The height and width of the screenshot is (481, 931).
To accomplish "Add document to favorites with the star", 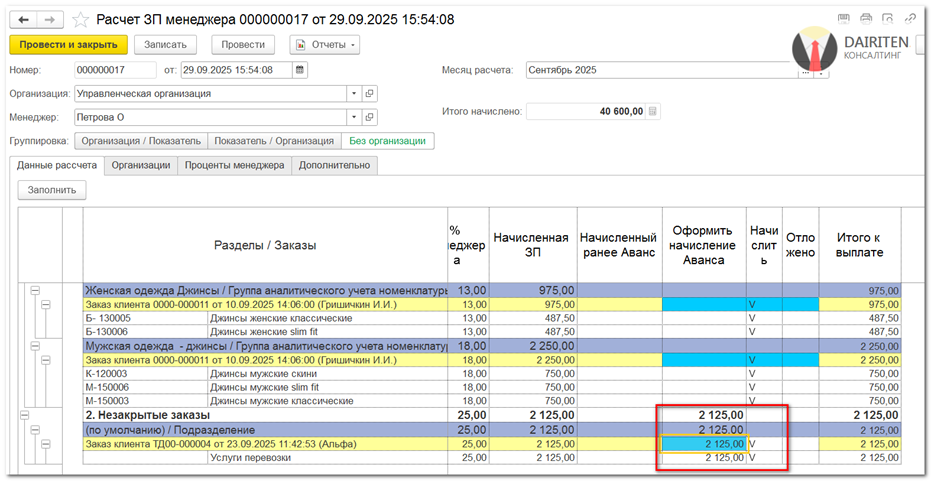I will (x=81, y=20).
